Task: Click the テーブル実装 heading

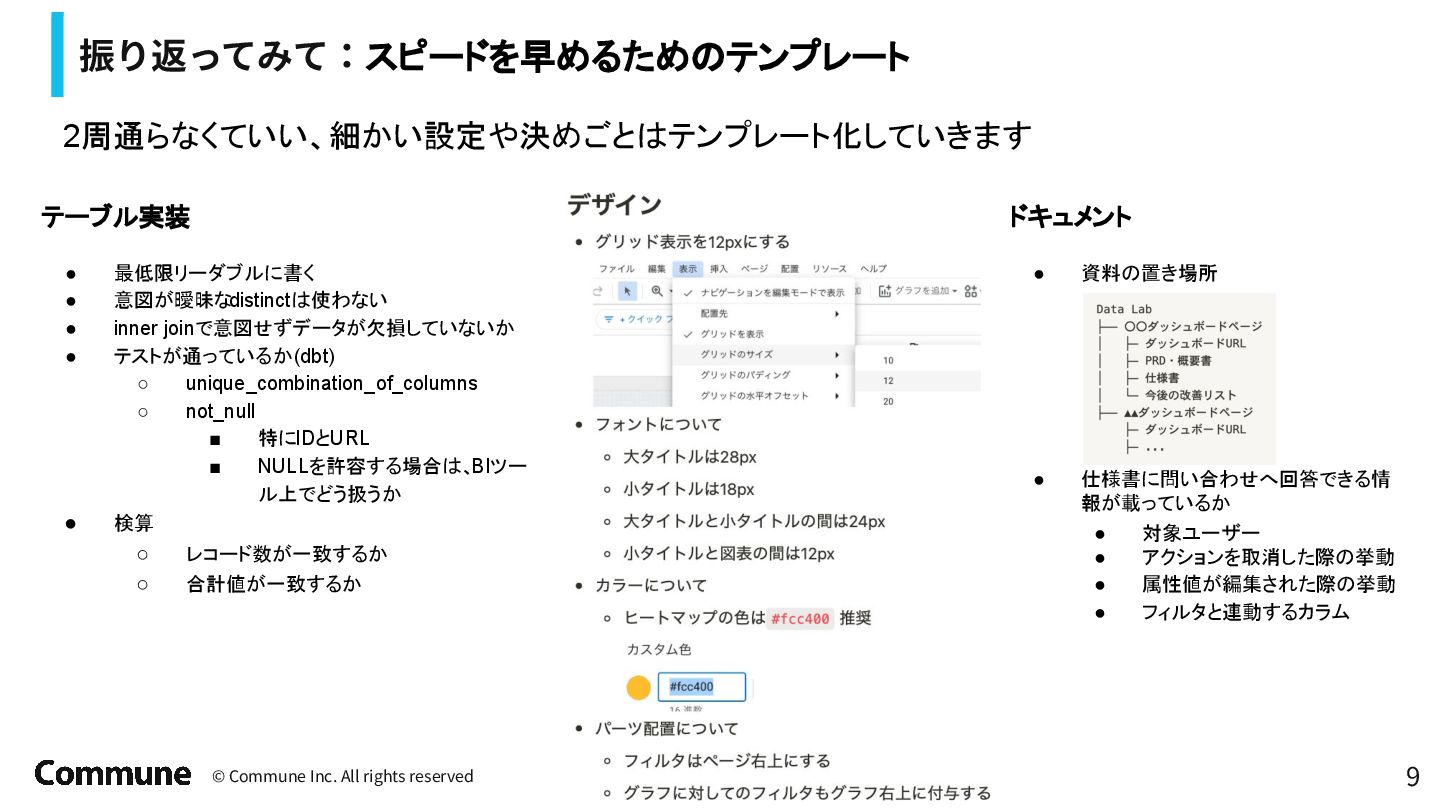Action: coord(115,217)
